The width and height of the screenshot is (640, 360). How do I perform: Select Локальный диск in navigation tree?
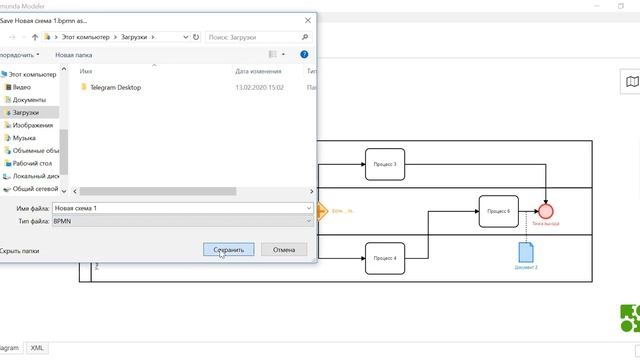click(x=31, y=176)
